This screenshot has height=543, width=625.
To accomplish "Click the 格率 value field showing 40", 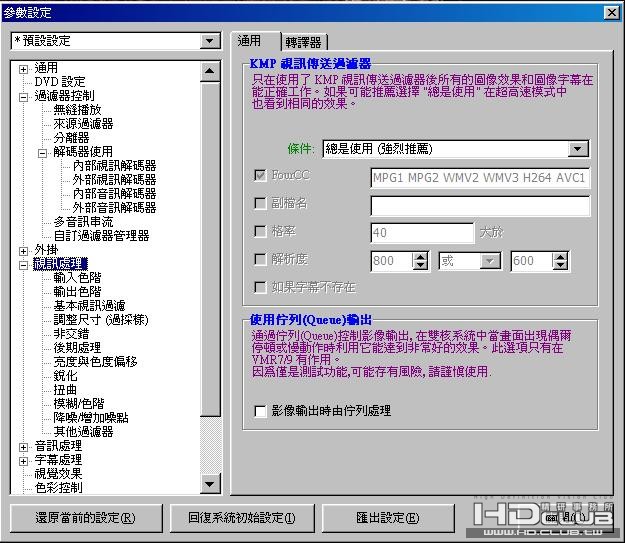I will [x=422, y=232].
